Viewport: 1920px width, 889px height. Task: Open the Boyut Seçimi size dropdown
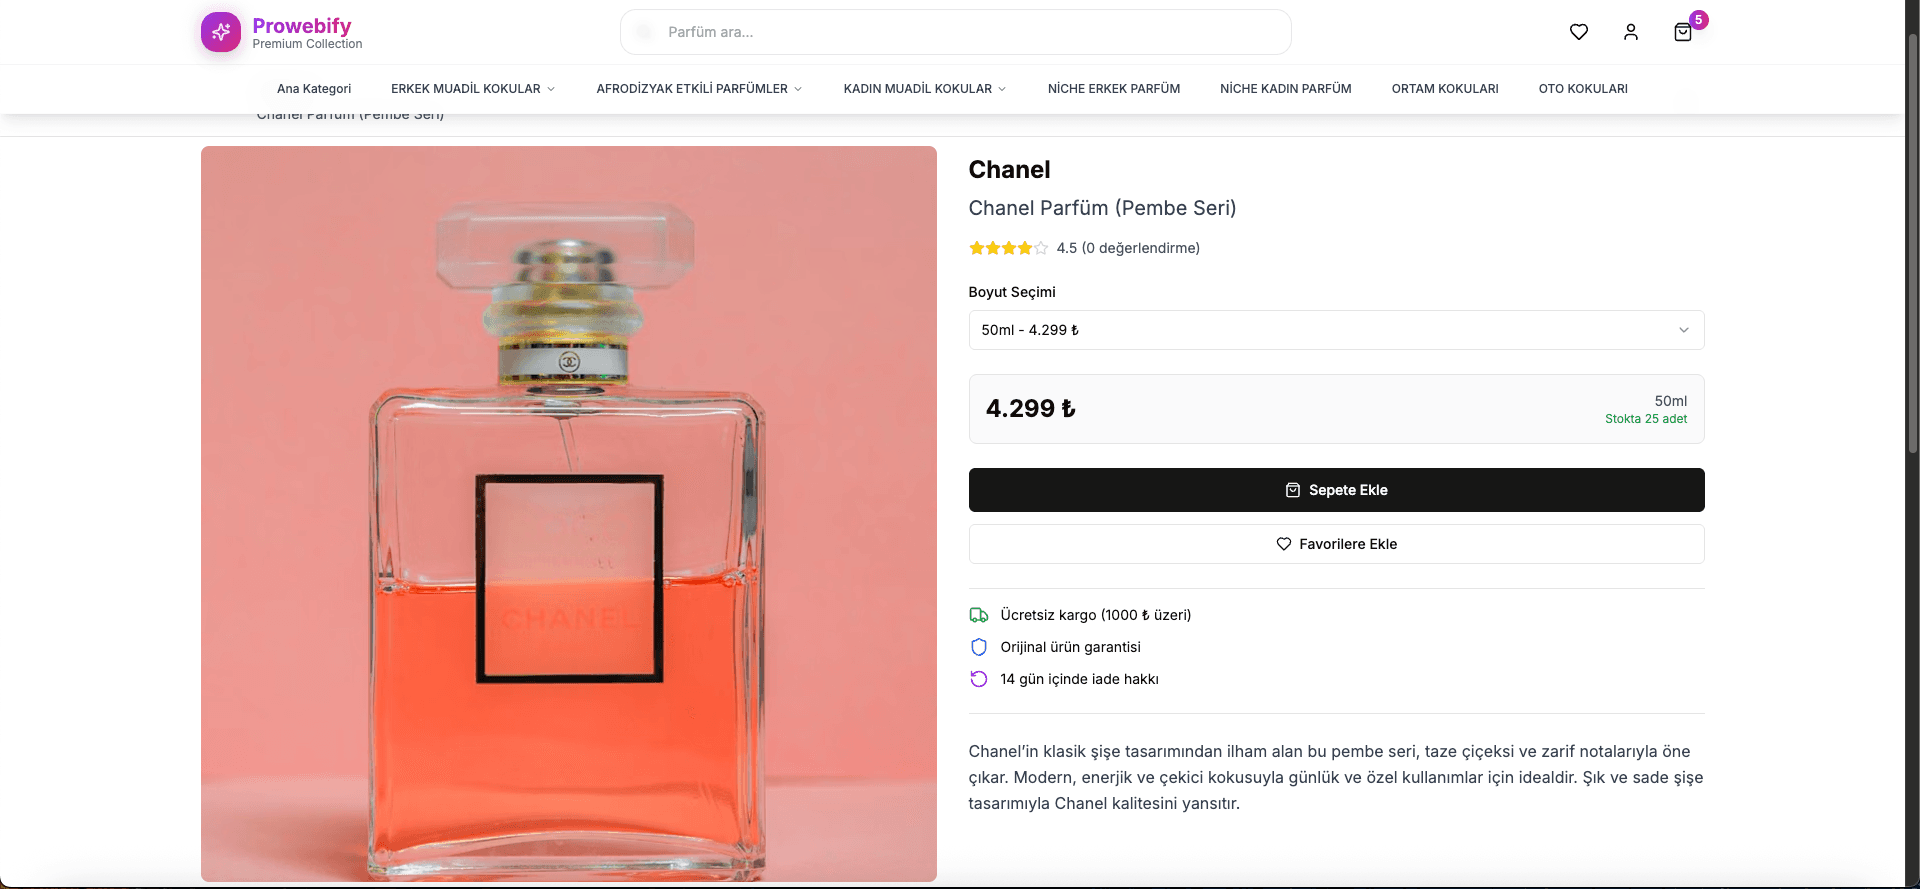click(1336, 330)
